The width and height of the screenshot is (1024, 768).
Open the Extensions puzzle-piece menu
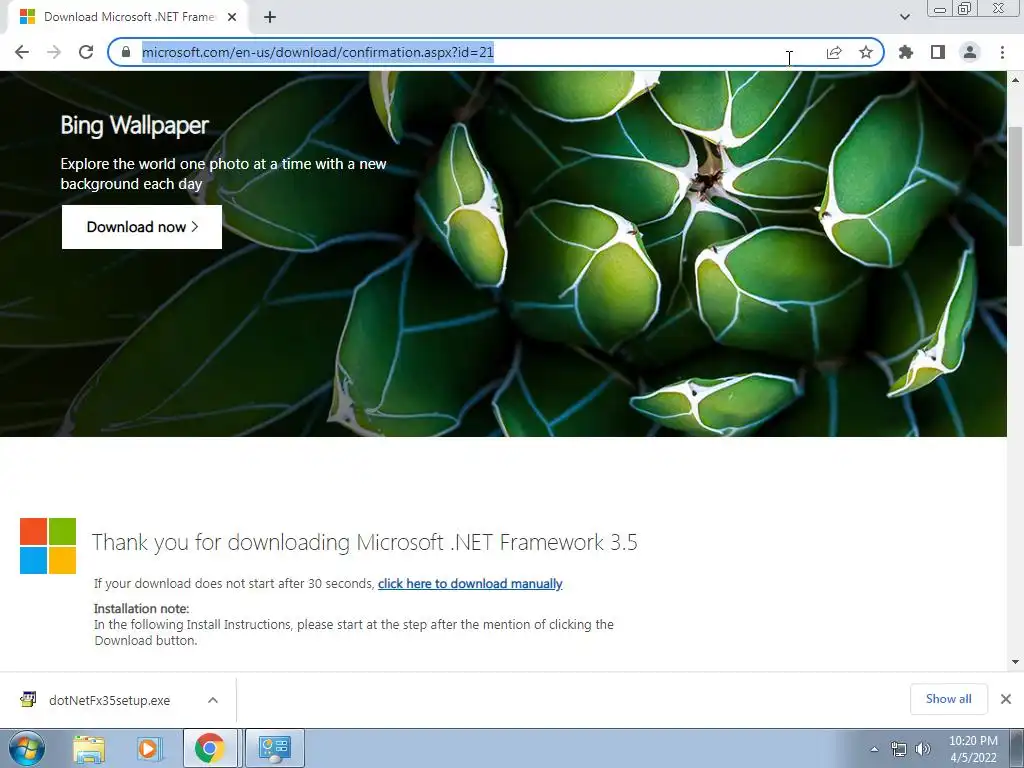(x=906, y=52)
